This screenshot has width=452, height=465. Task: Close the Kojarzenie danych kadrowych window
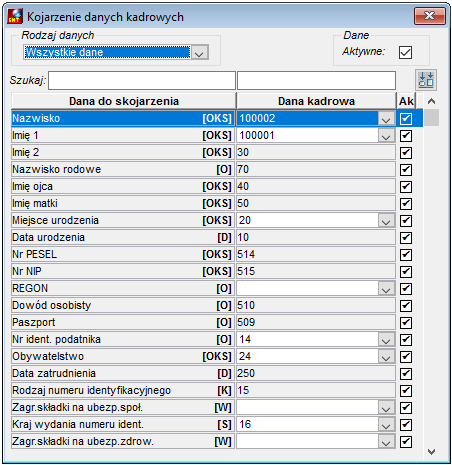tap(430, 16)
